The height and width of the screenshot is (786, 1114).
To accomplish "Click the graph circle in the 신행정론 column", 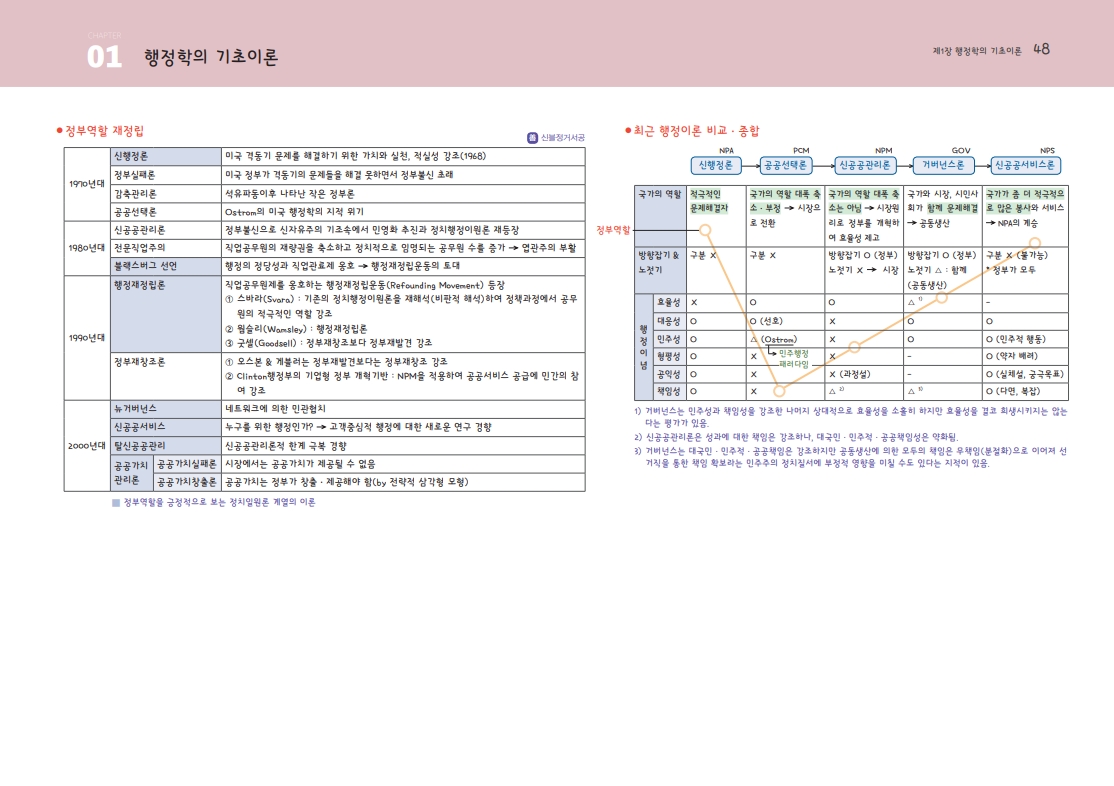I will pos(705,229).
